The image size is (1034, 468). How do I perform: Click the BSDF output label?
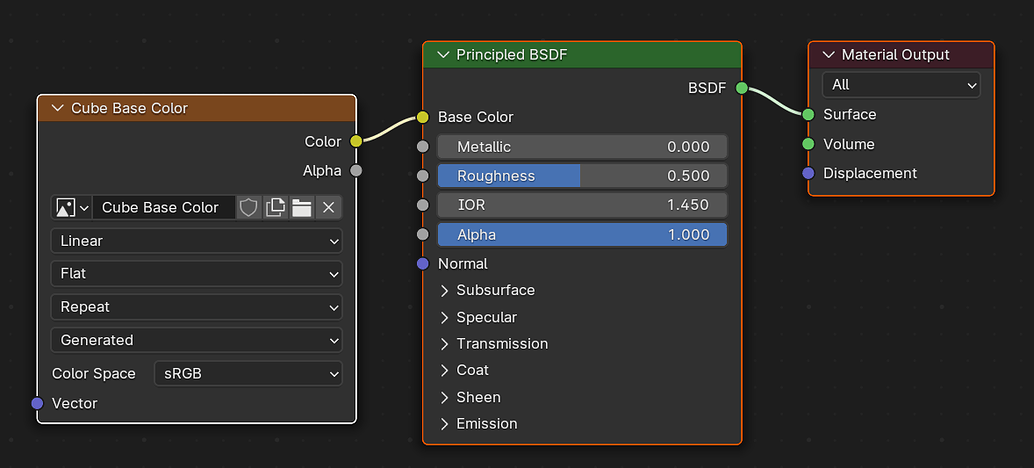tap(707, 88)
